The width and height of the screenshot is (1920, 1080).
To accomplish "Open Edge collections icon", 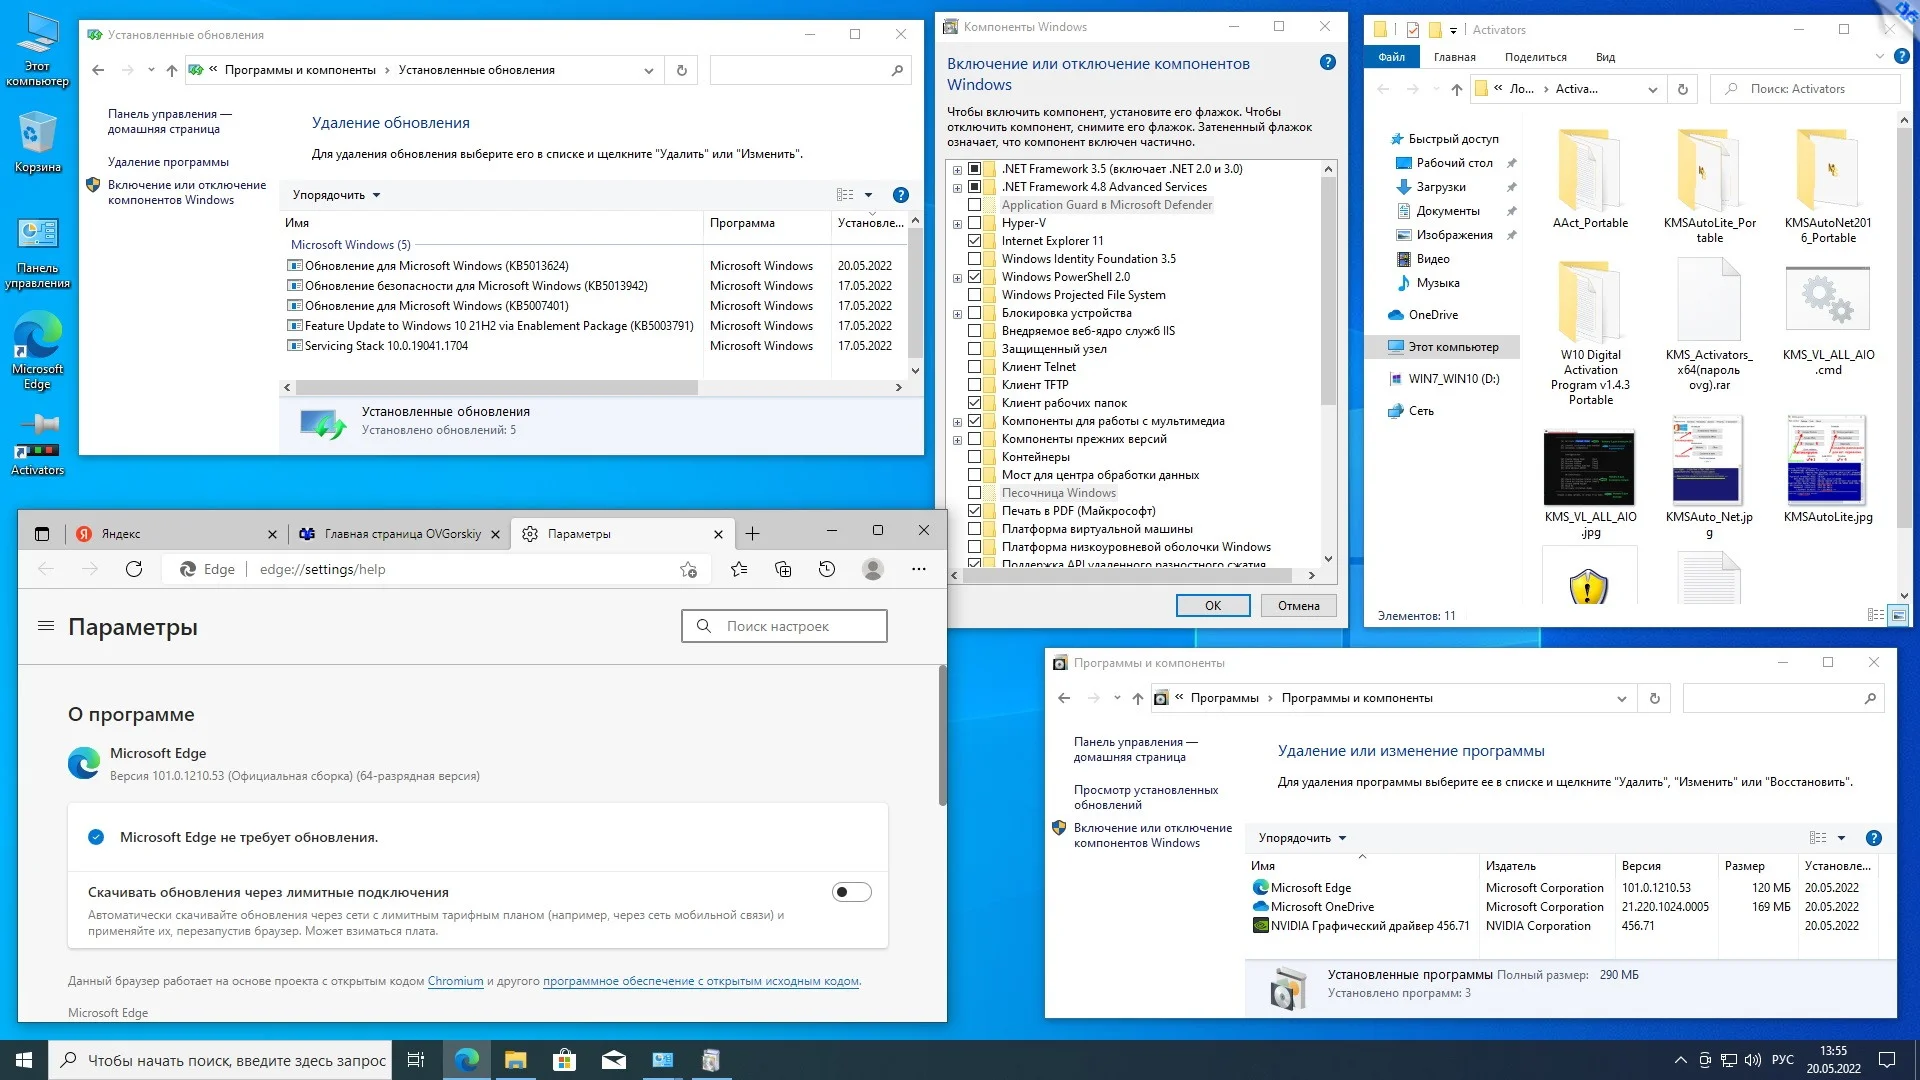I will [x=783, y=569].
